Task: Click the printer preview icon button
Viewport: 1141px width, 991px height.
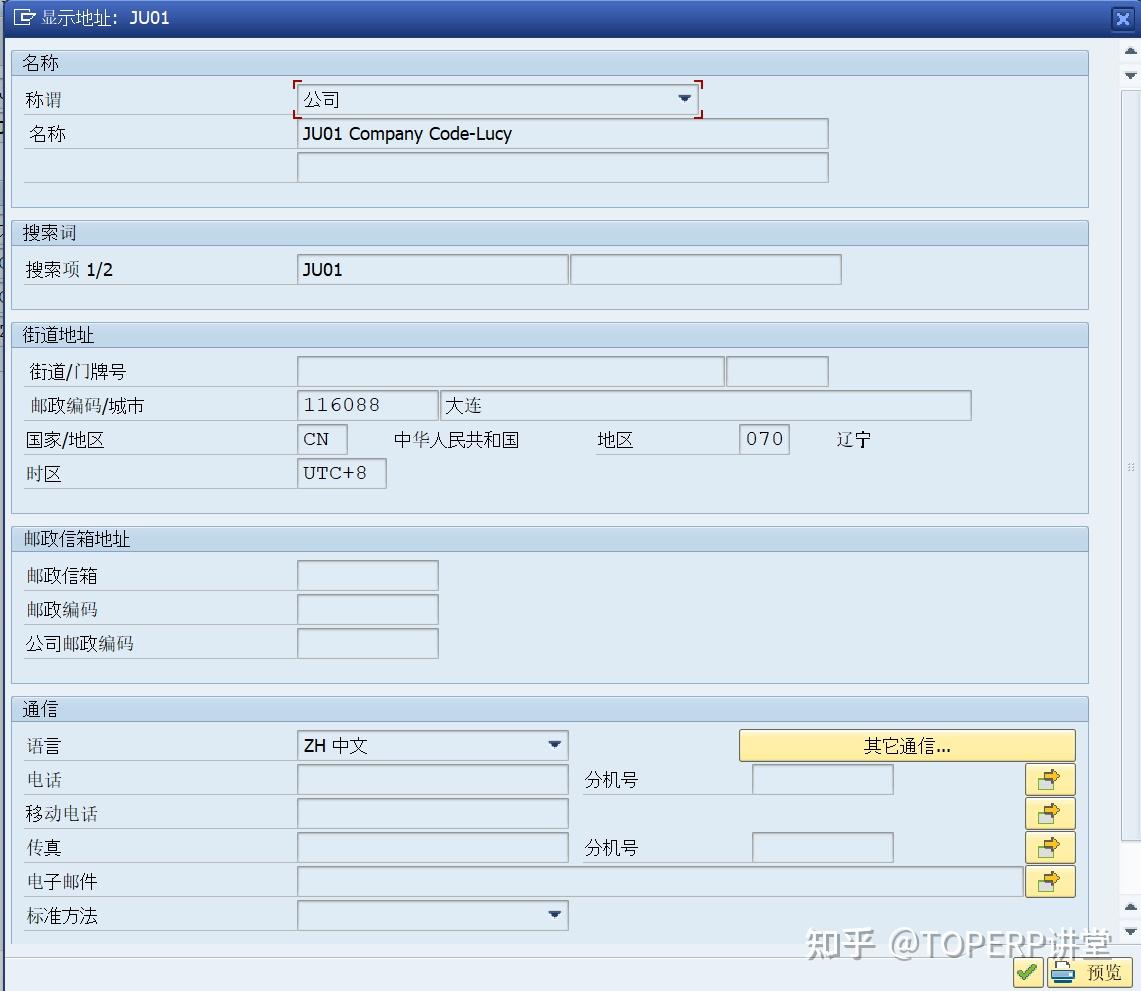Action: (1062, 972)
